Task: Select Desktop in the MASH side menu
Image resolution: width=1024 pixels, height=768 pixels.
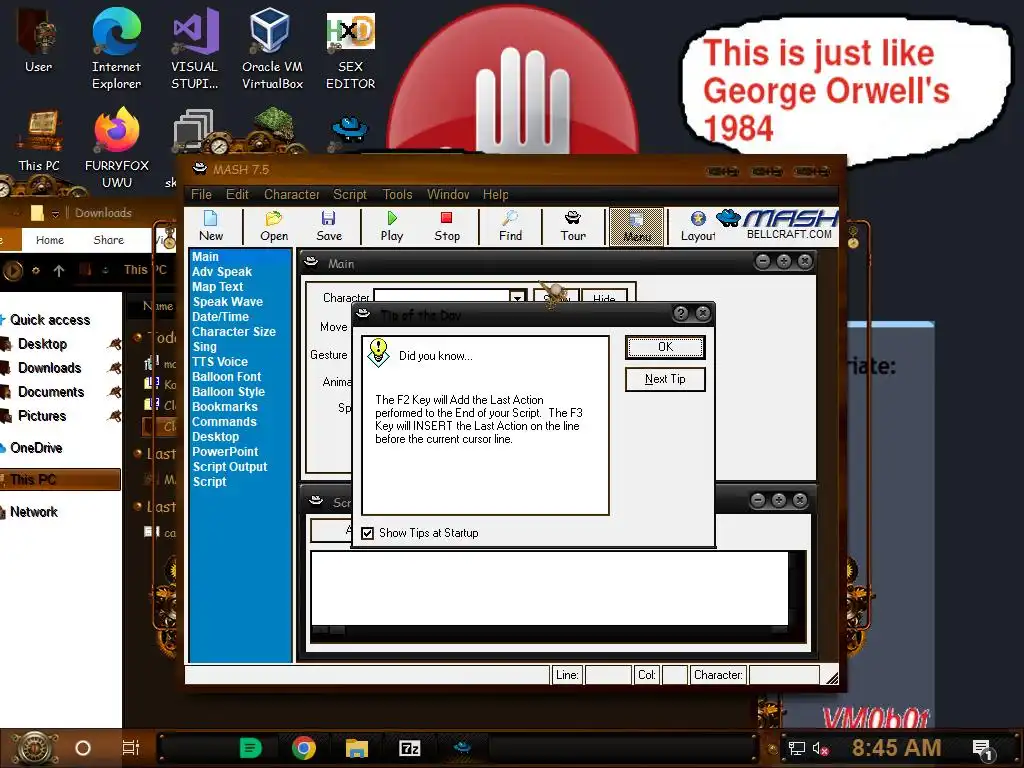Action: point(216,437)
